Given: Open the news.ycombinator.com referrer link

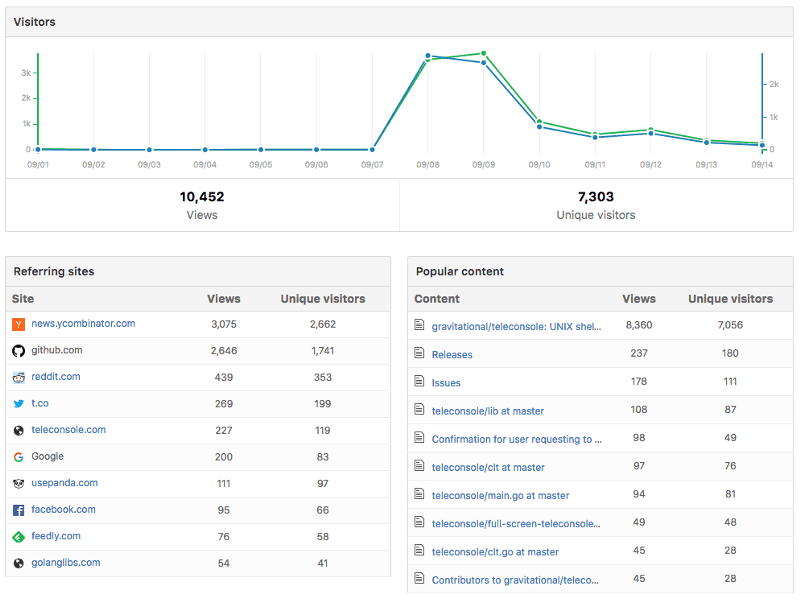Looking at the screenshot, I should 83,324.
